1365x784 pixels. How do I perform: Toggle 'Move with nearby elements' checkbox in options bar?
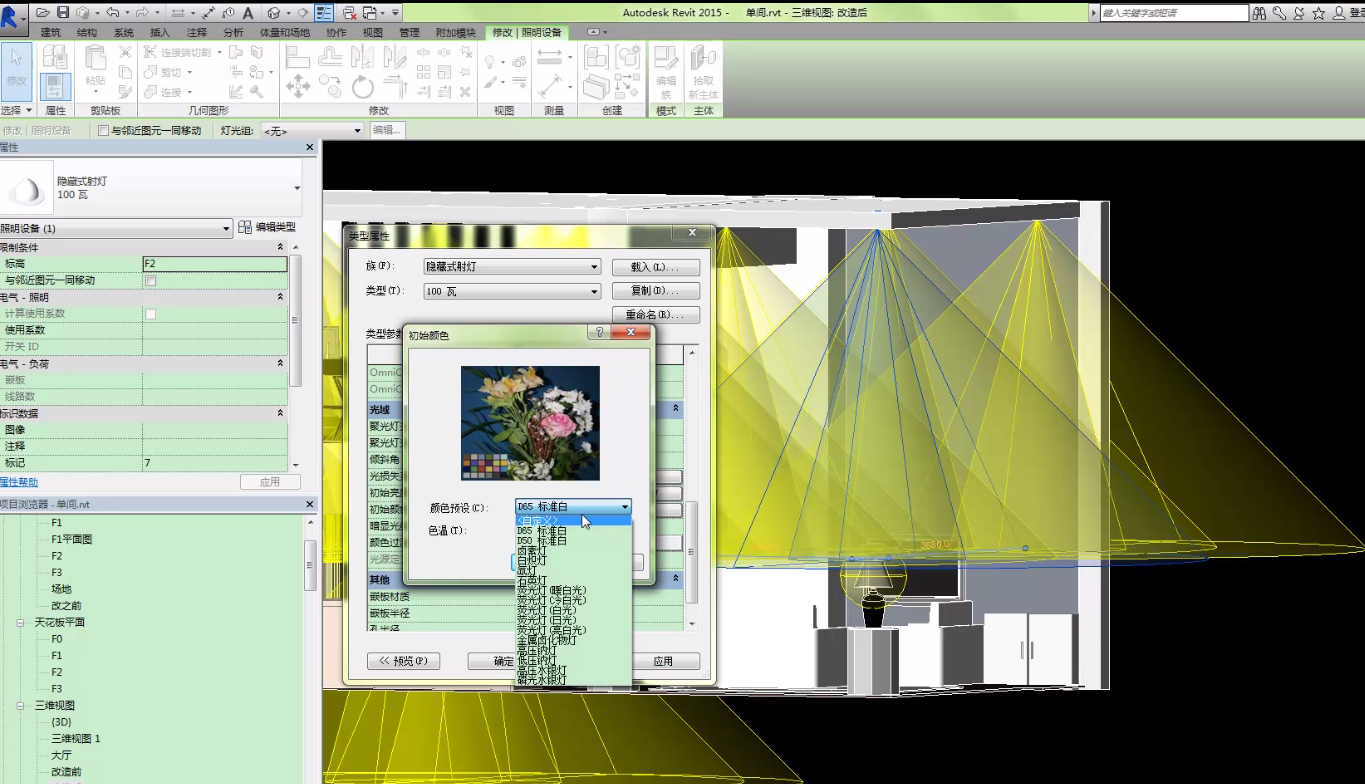pos(104,130)
